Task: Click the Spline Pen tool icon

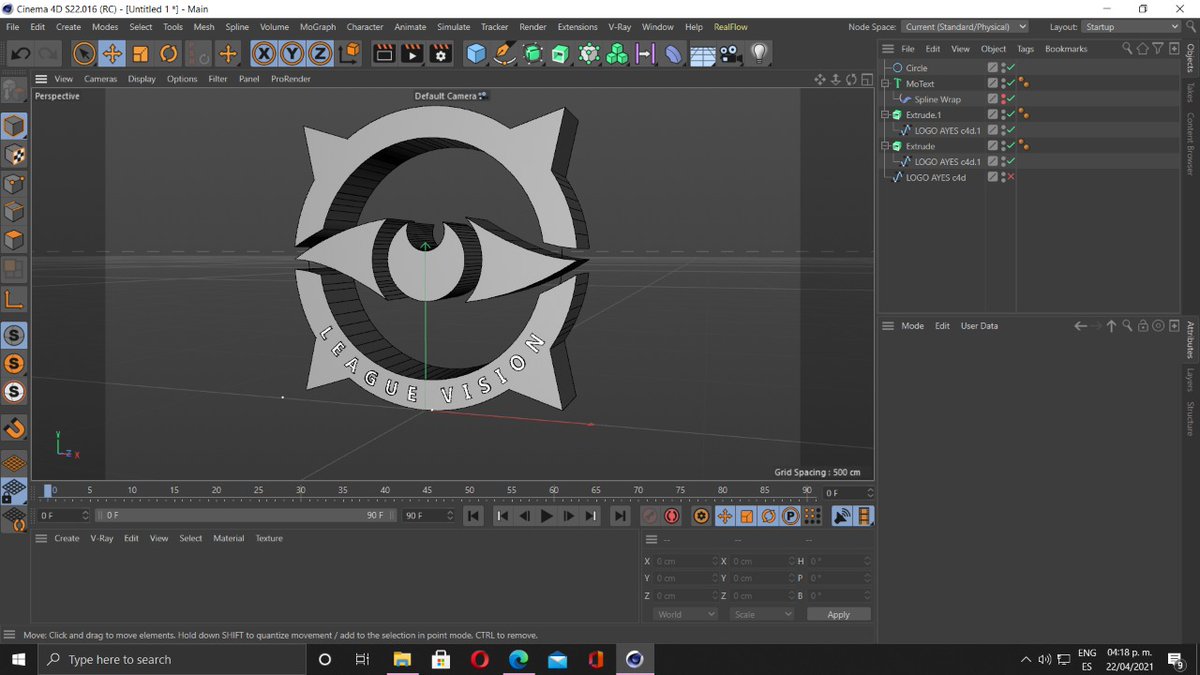Action: click(504, 53)
